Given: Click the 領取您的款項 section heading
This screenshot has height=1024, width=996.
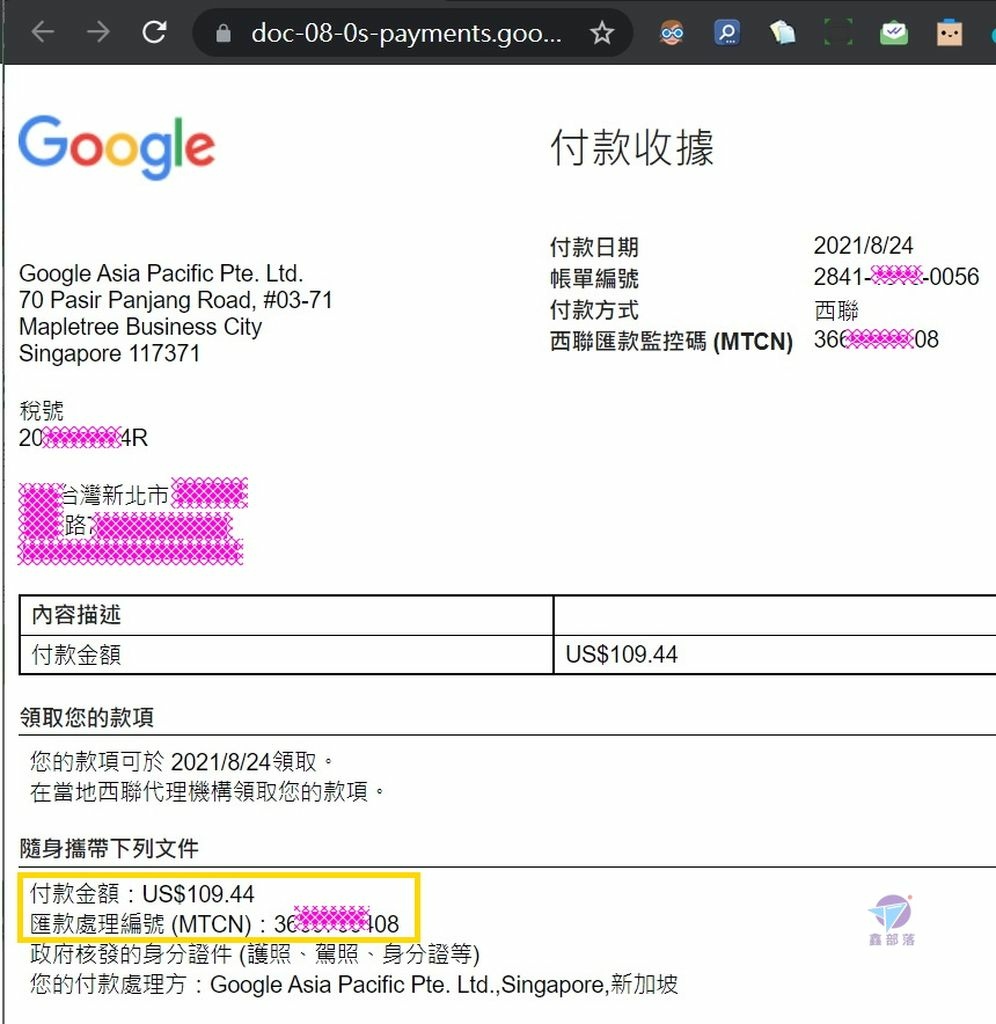Looking at the screenshot, I should [x=86, y=717].
